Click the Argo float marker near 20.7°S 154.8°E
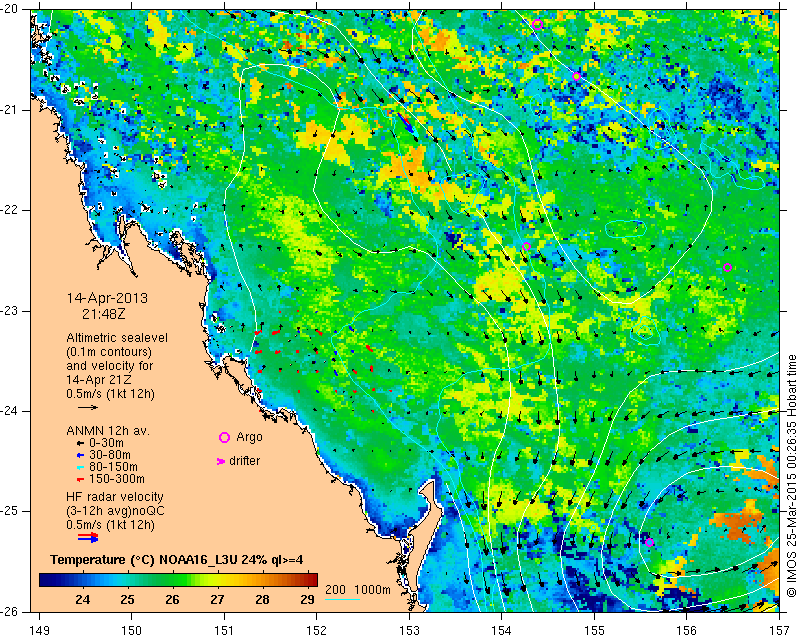Screen dimensions: 800x640 pos(577,77)
